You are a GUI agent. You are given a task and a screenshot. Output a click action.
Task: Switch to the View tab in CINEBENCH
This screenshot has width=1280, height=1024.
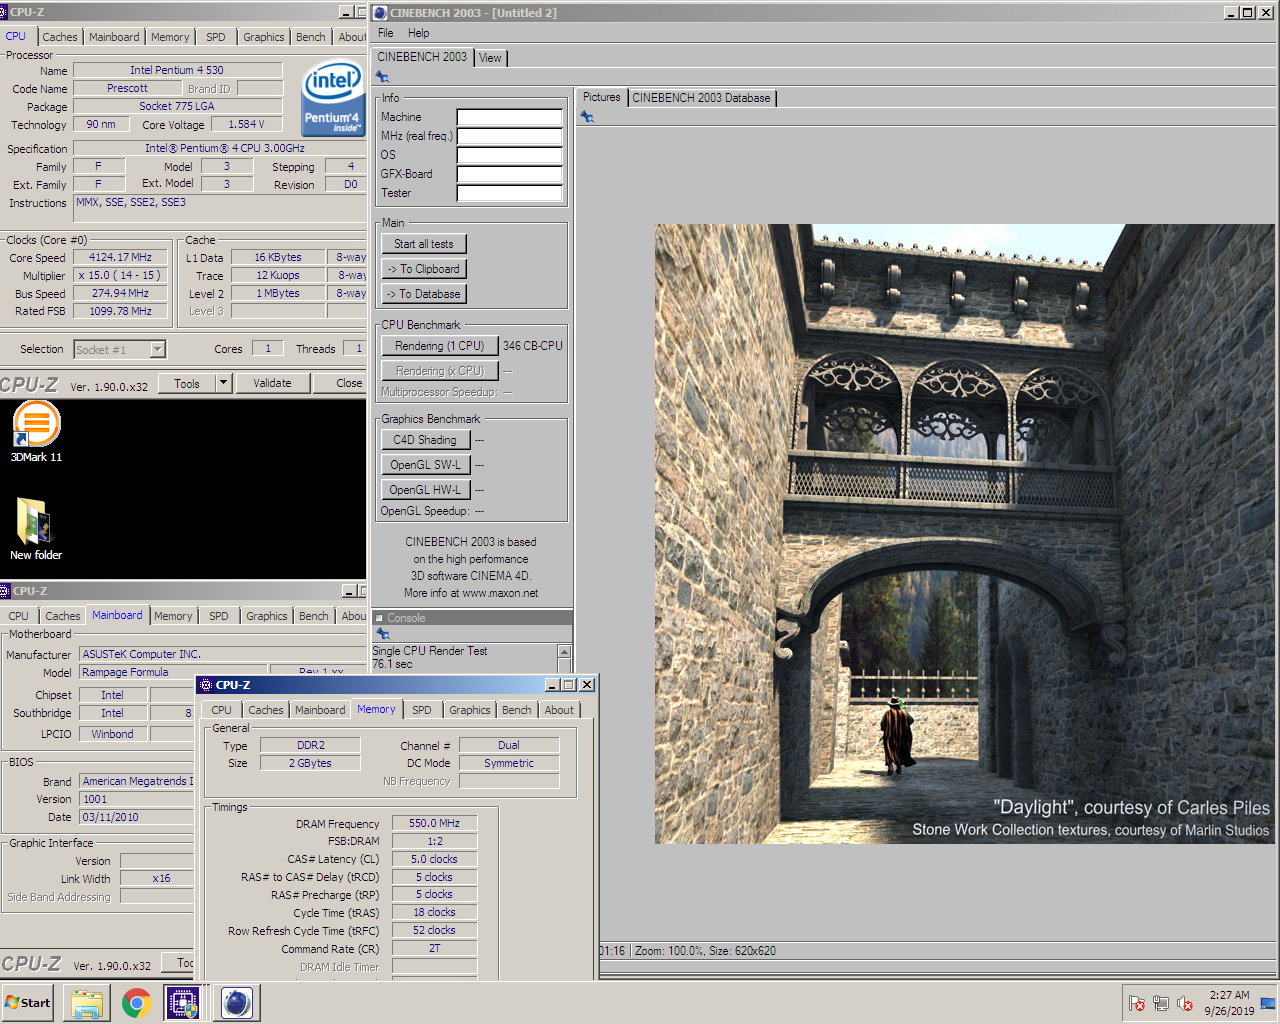pyautogui.click(x=490, y=58)
